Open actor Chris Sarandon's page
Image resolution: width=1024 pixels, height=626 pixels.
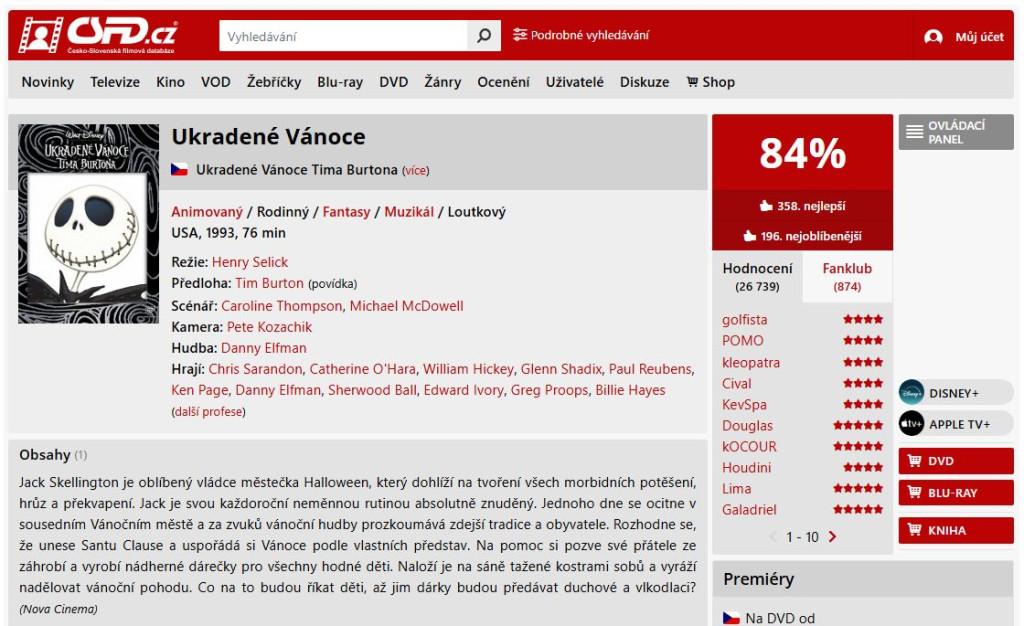coord(255,369)
